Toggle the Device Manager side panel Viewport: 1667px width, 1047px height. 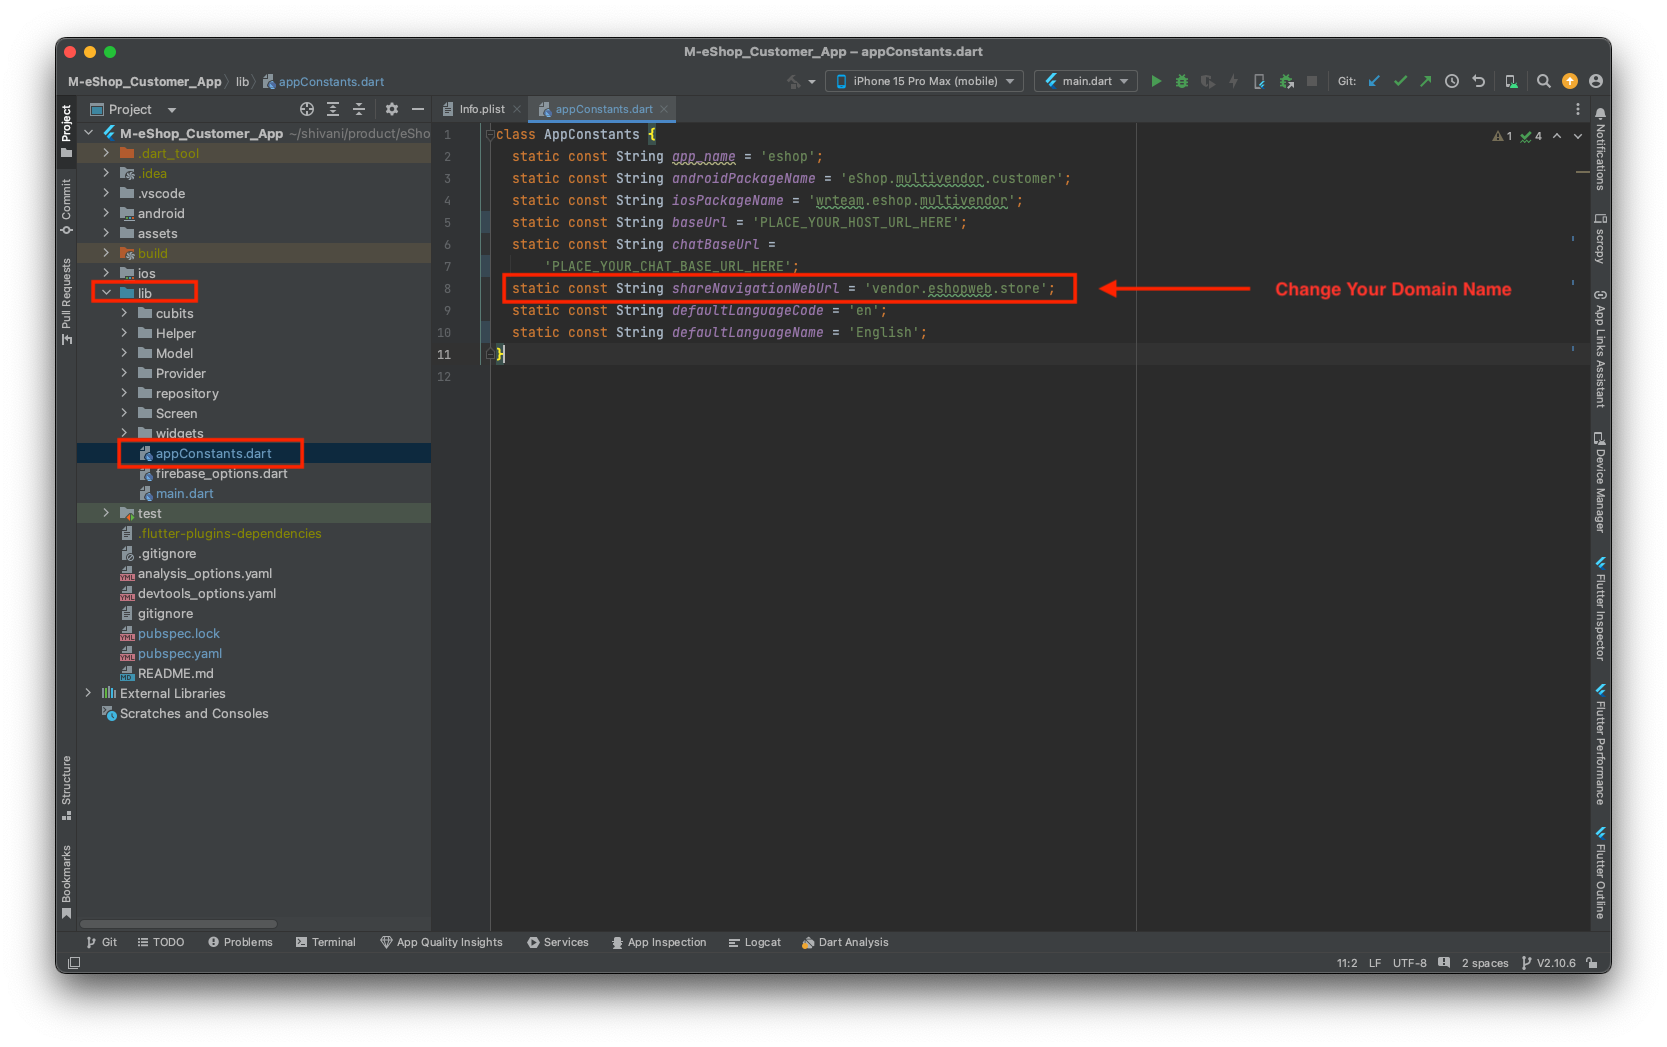1600,482
